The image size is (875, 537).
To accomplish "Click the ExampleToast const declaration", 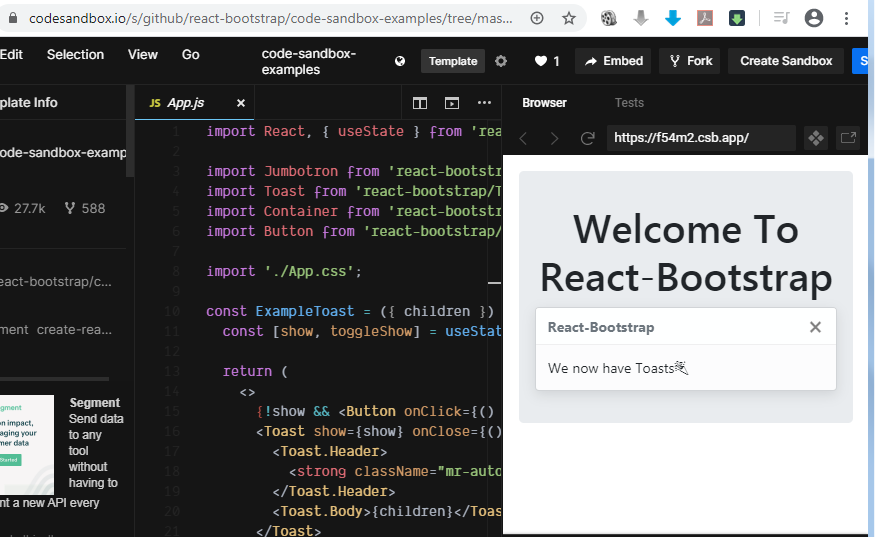I will (350, 311).
